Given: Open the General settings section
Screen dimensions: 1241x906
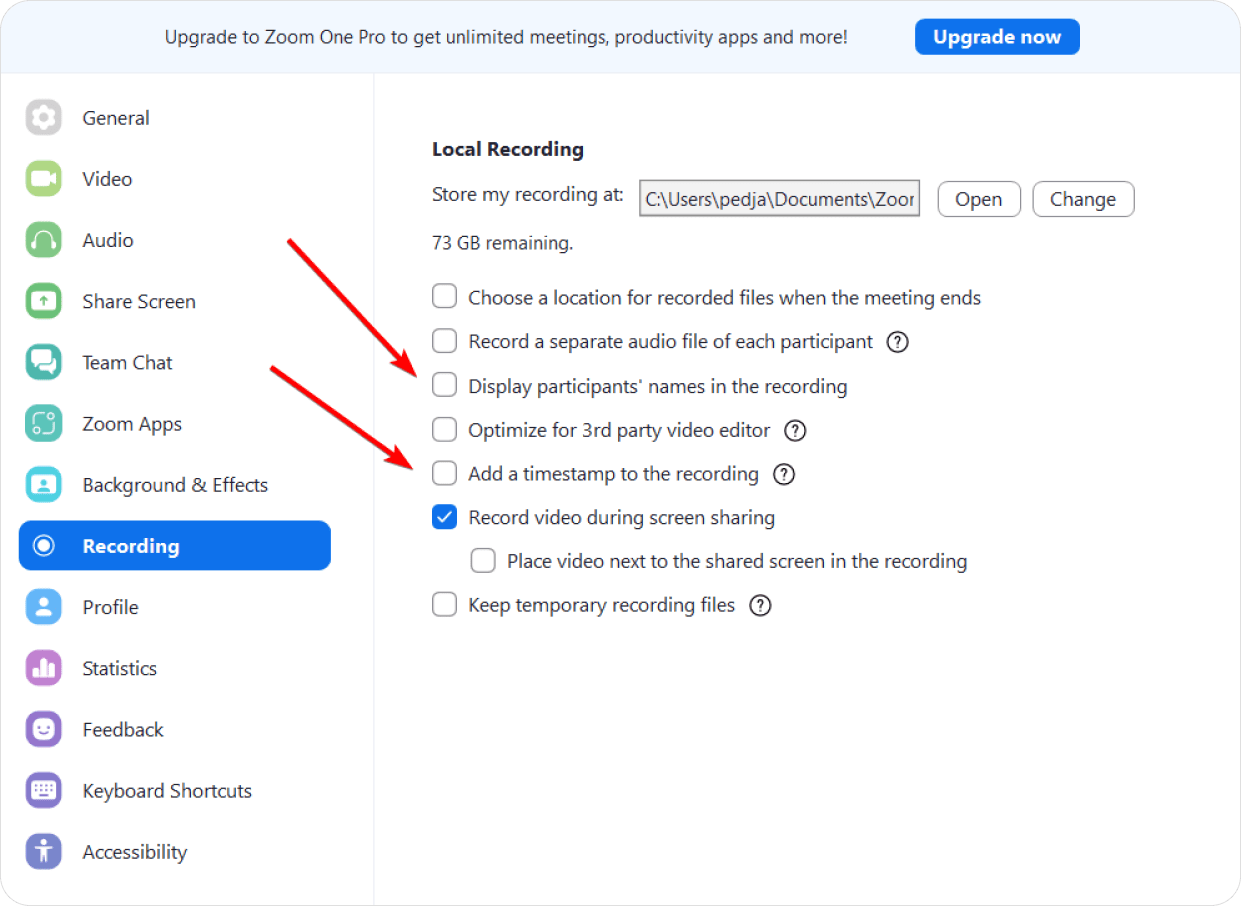Looking at the screenshot, I should (x=116, y=118).
